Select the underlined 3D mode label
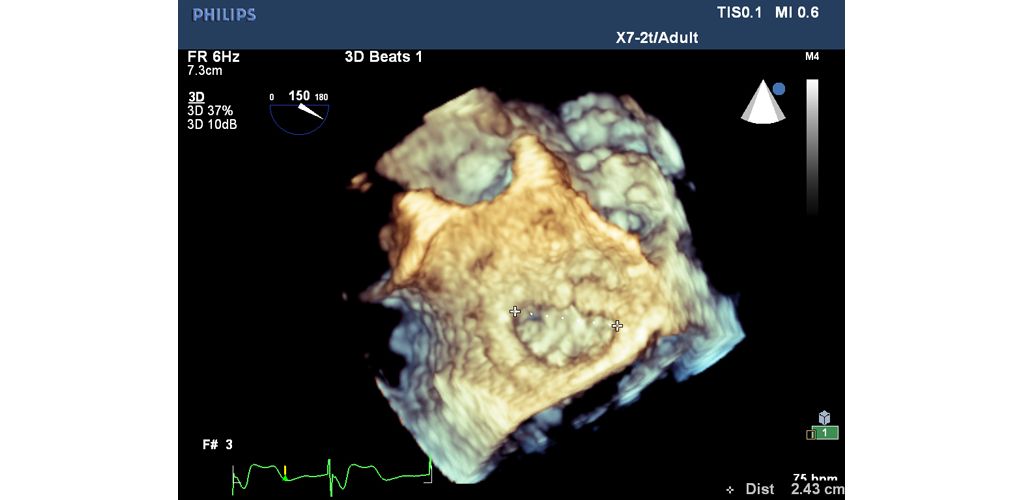 pyautogui.click(x=196, y=97)
